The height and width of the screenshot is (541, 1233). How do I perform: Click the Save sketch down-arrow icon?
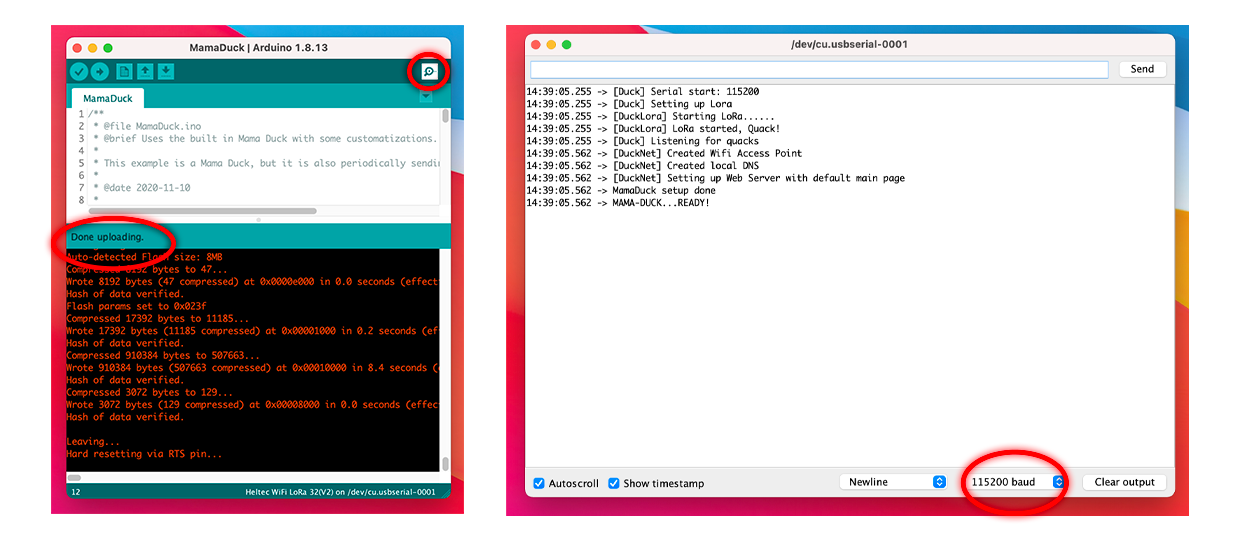point(166,71)
